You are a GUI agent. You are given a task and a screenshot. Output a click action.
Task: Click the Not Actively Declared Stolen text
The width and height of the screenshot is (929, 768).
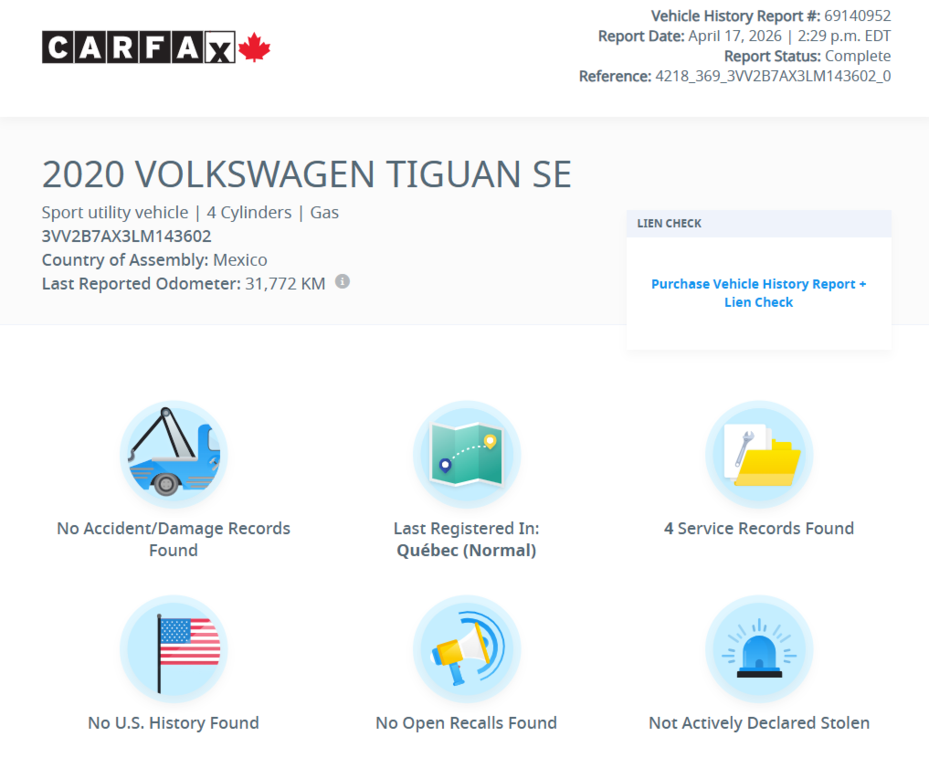(758, 723)
